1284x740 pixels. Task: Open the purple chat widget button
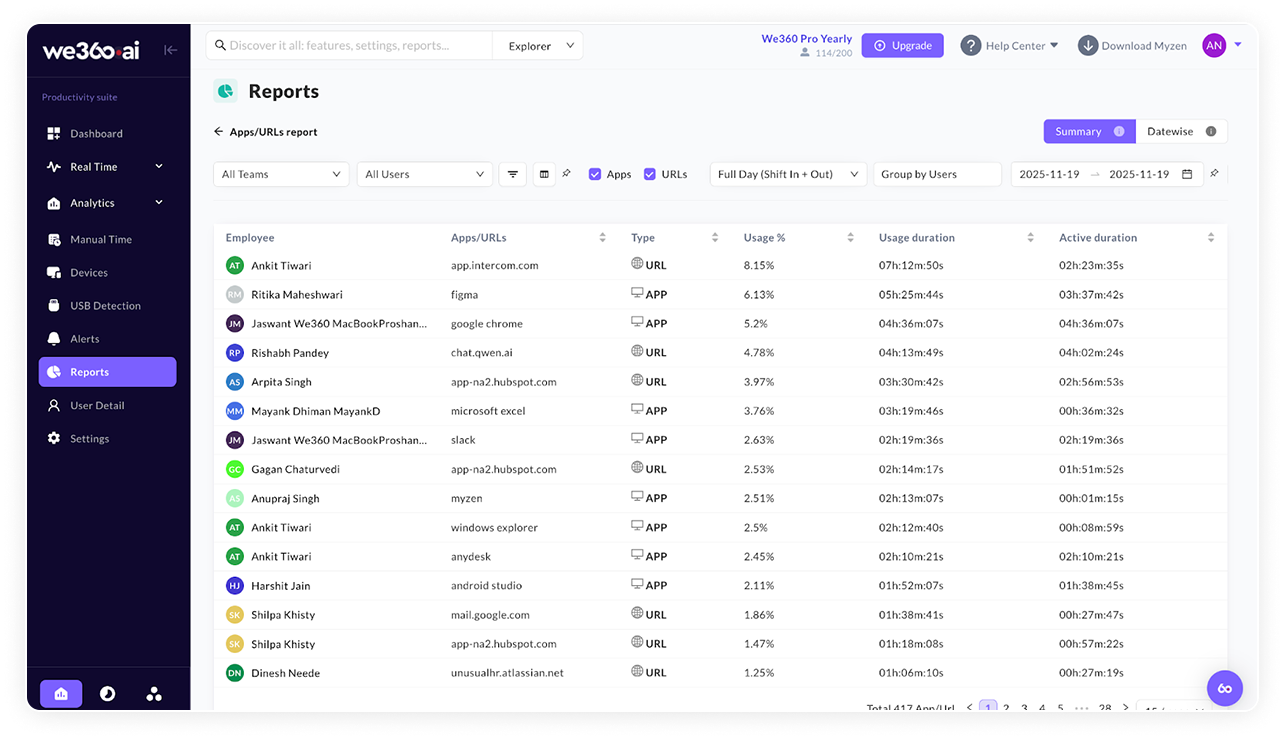[x=1225, y=688]
